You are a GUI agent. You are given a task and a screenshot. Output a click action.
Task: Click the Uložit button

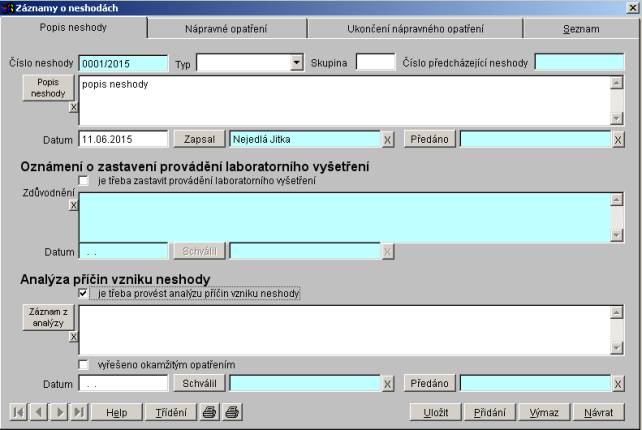[435, 412]
